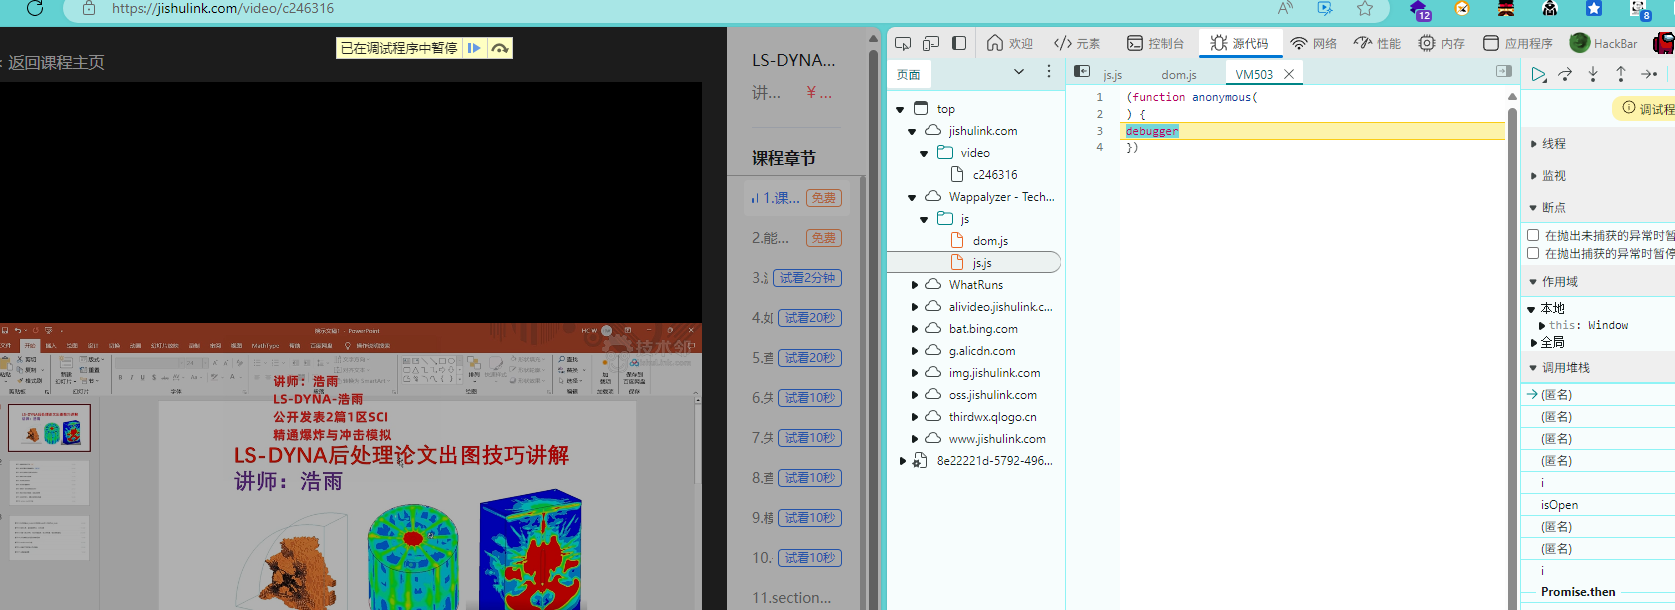The height and width of the screenshot is (610, 1675).
Task: Expand WhatRuns node in source tree
Action: [x=914, y=285]
